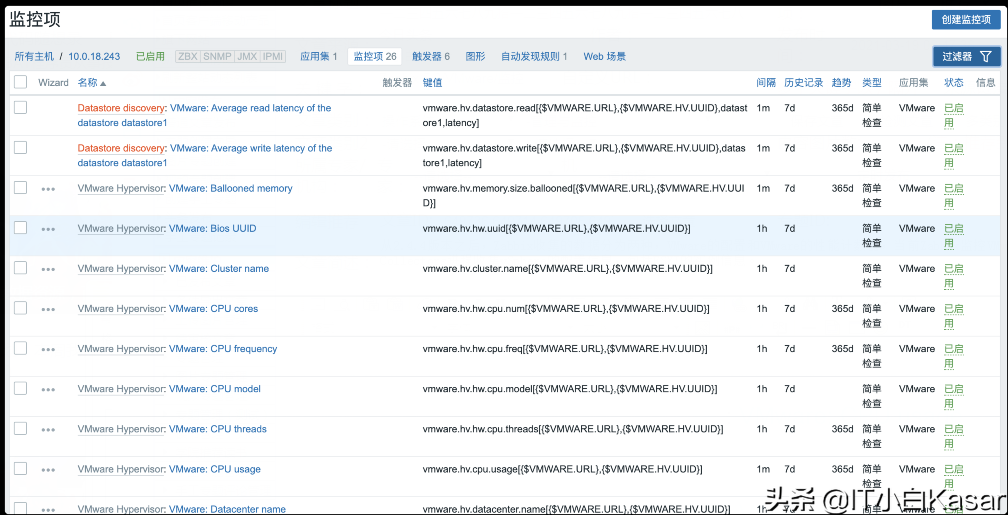Check the Cluster name item checkbox
Viewport: 1008px width, 515px height.
click(21, 267)
